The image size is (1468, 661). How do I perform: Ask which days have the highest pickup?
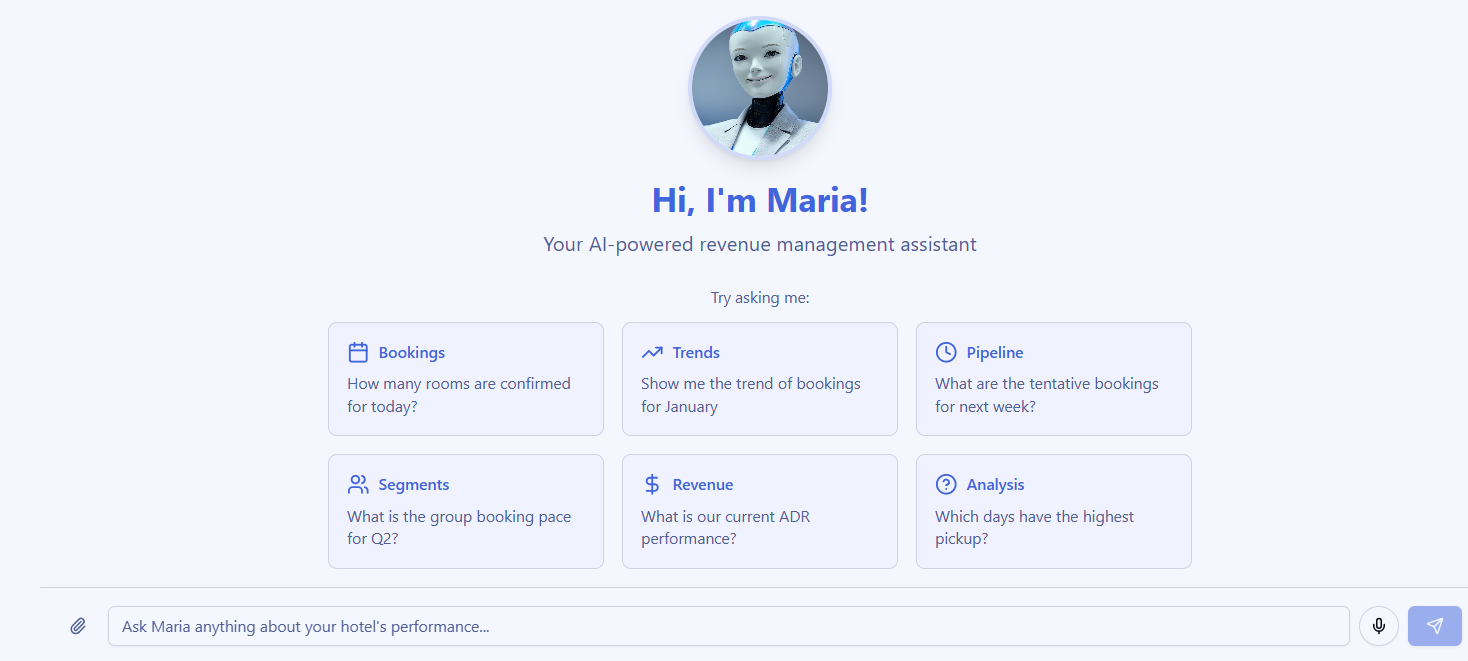coord(1034,527)
